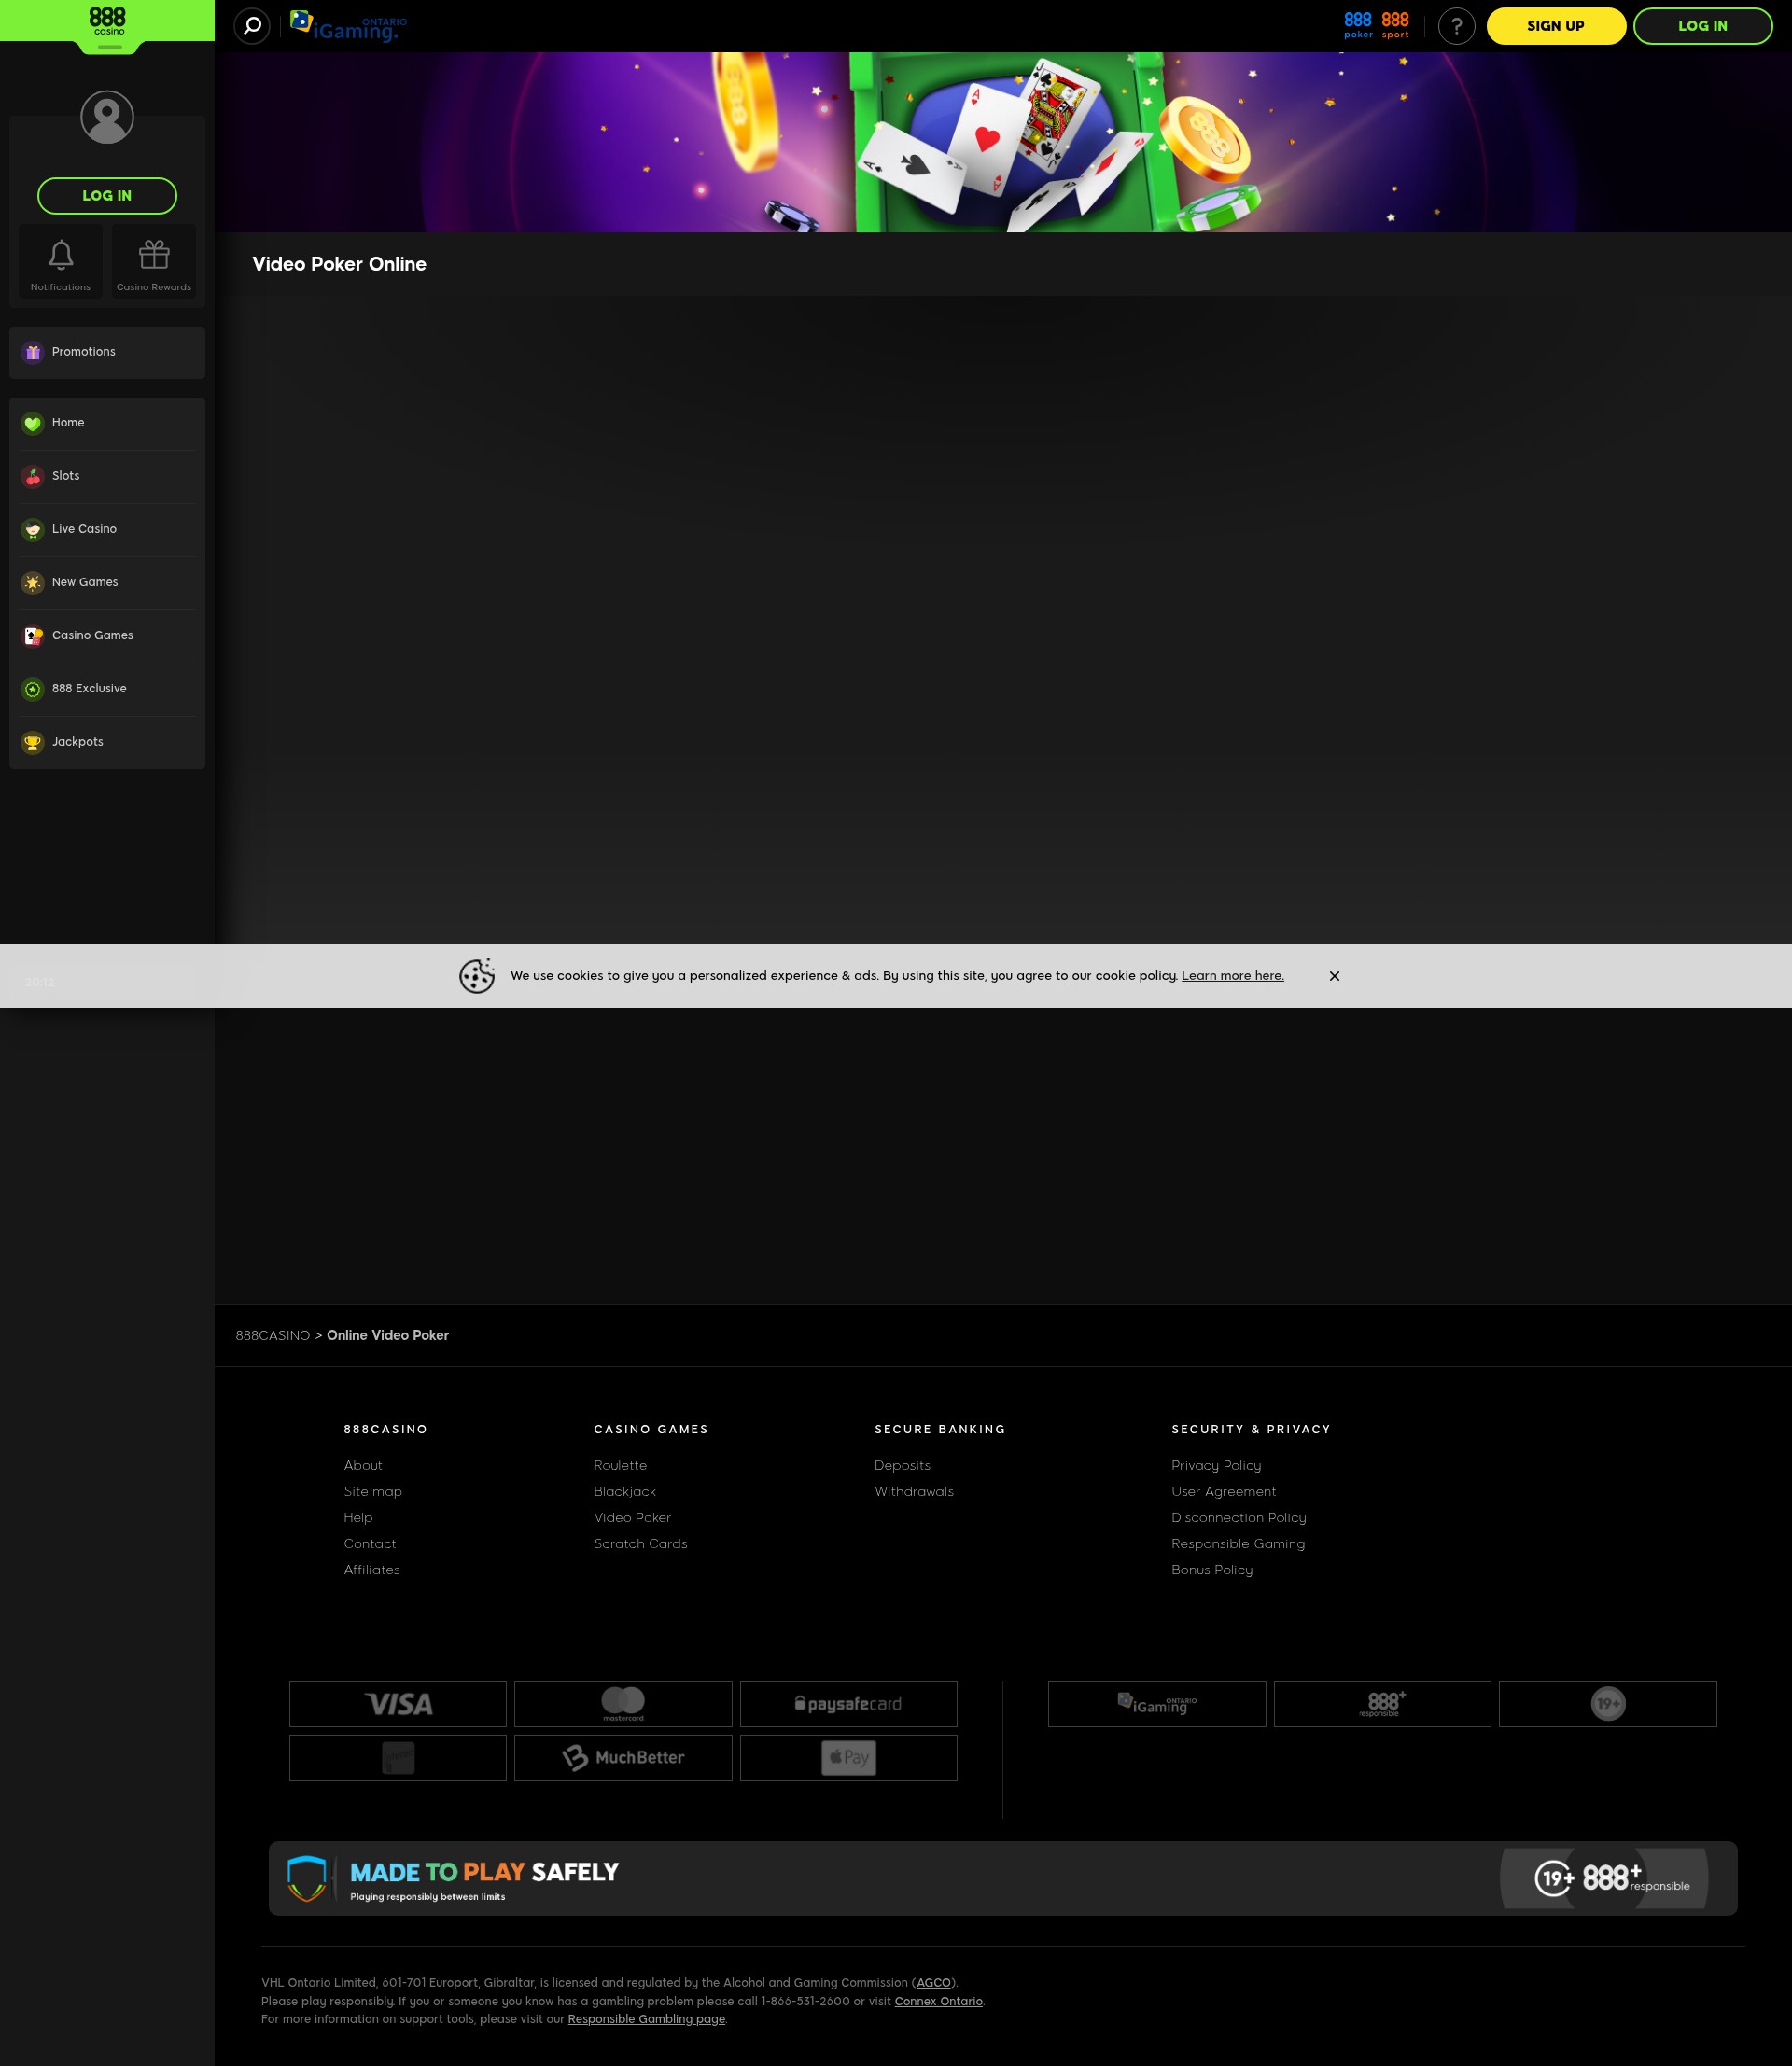Viewport: 1792px width, 2066px height.
Task: Click the 19+ age badge in footer grid
Action: 1608,1704
